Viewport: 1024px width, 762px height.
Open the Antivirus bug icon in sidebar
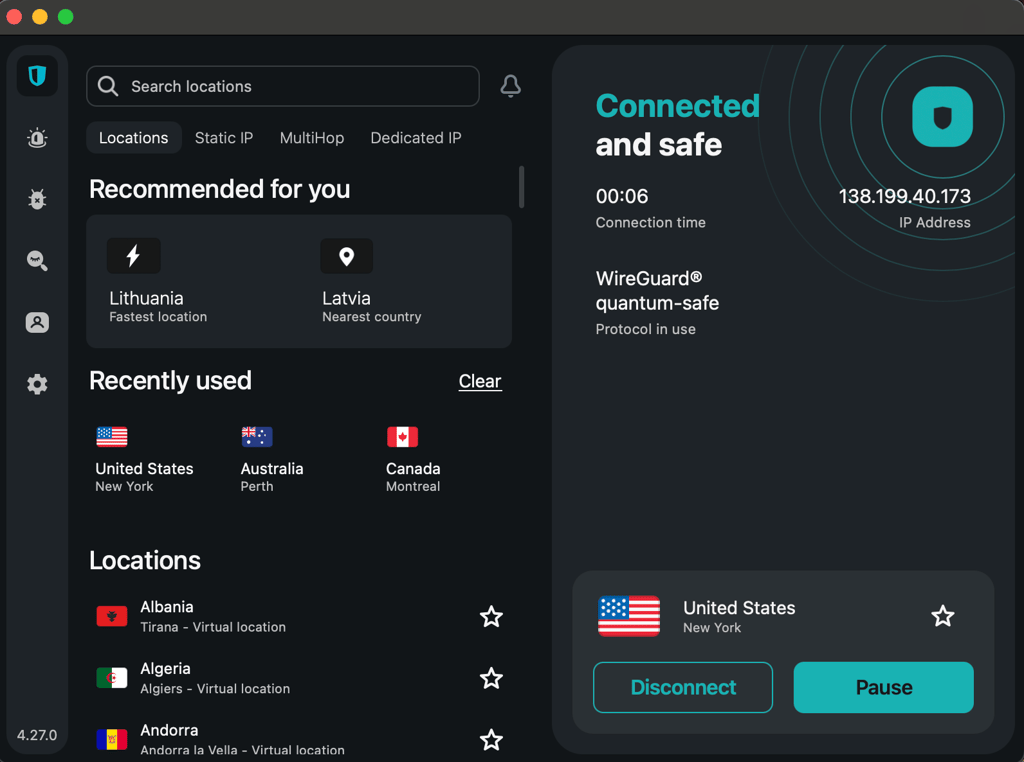click(x=37, y=199)
